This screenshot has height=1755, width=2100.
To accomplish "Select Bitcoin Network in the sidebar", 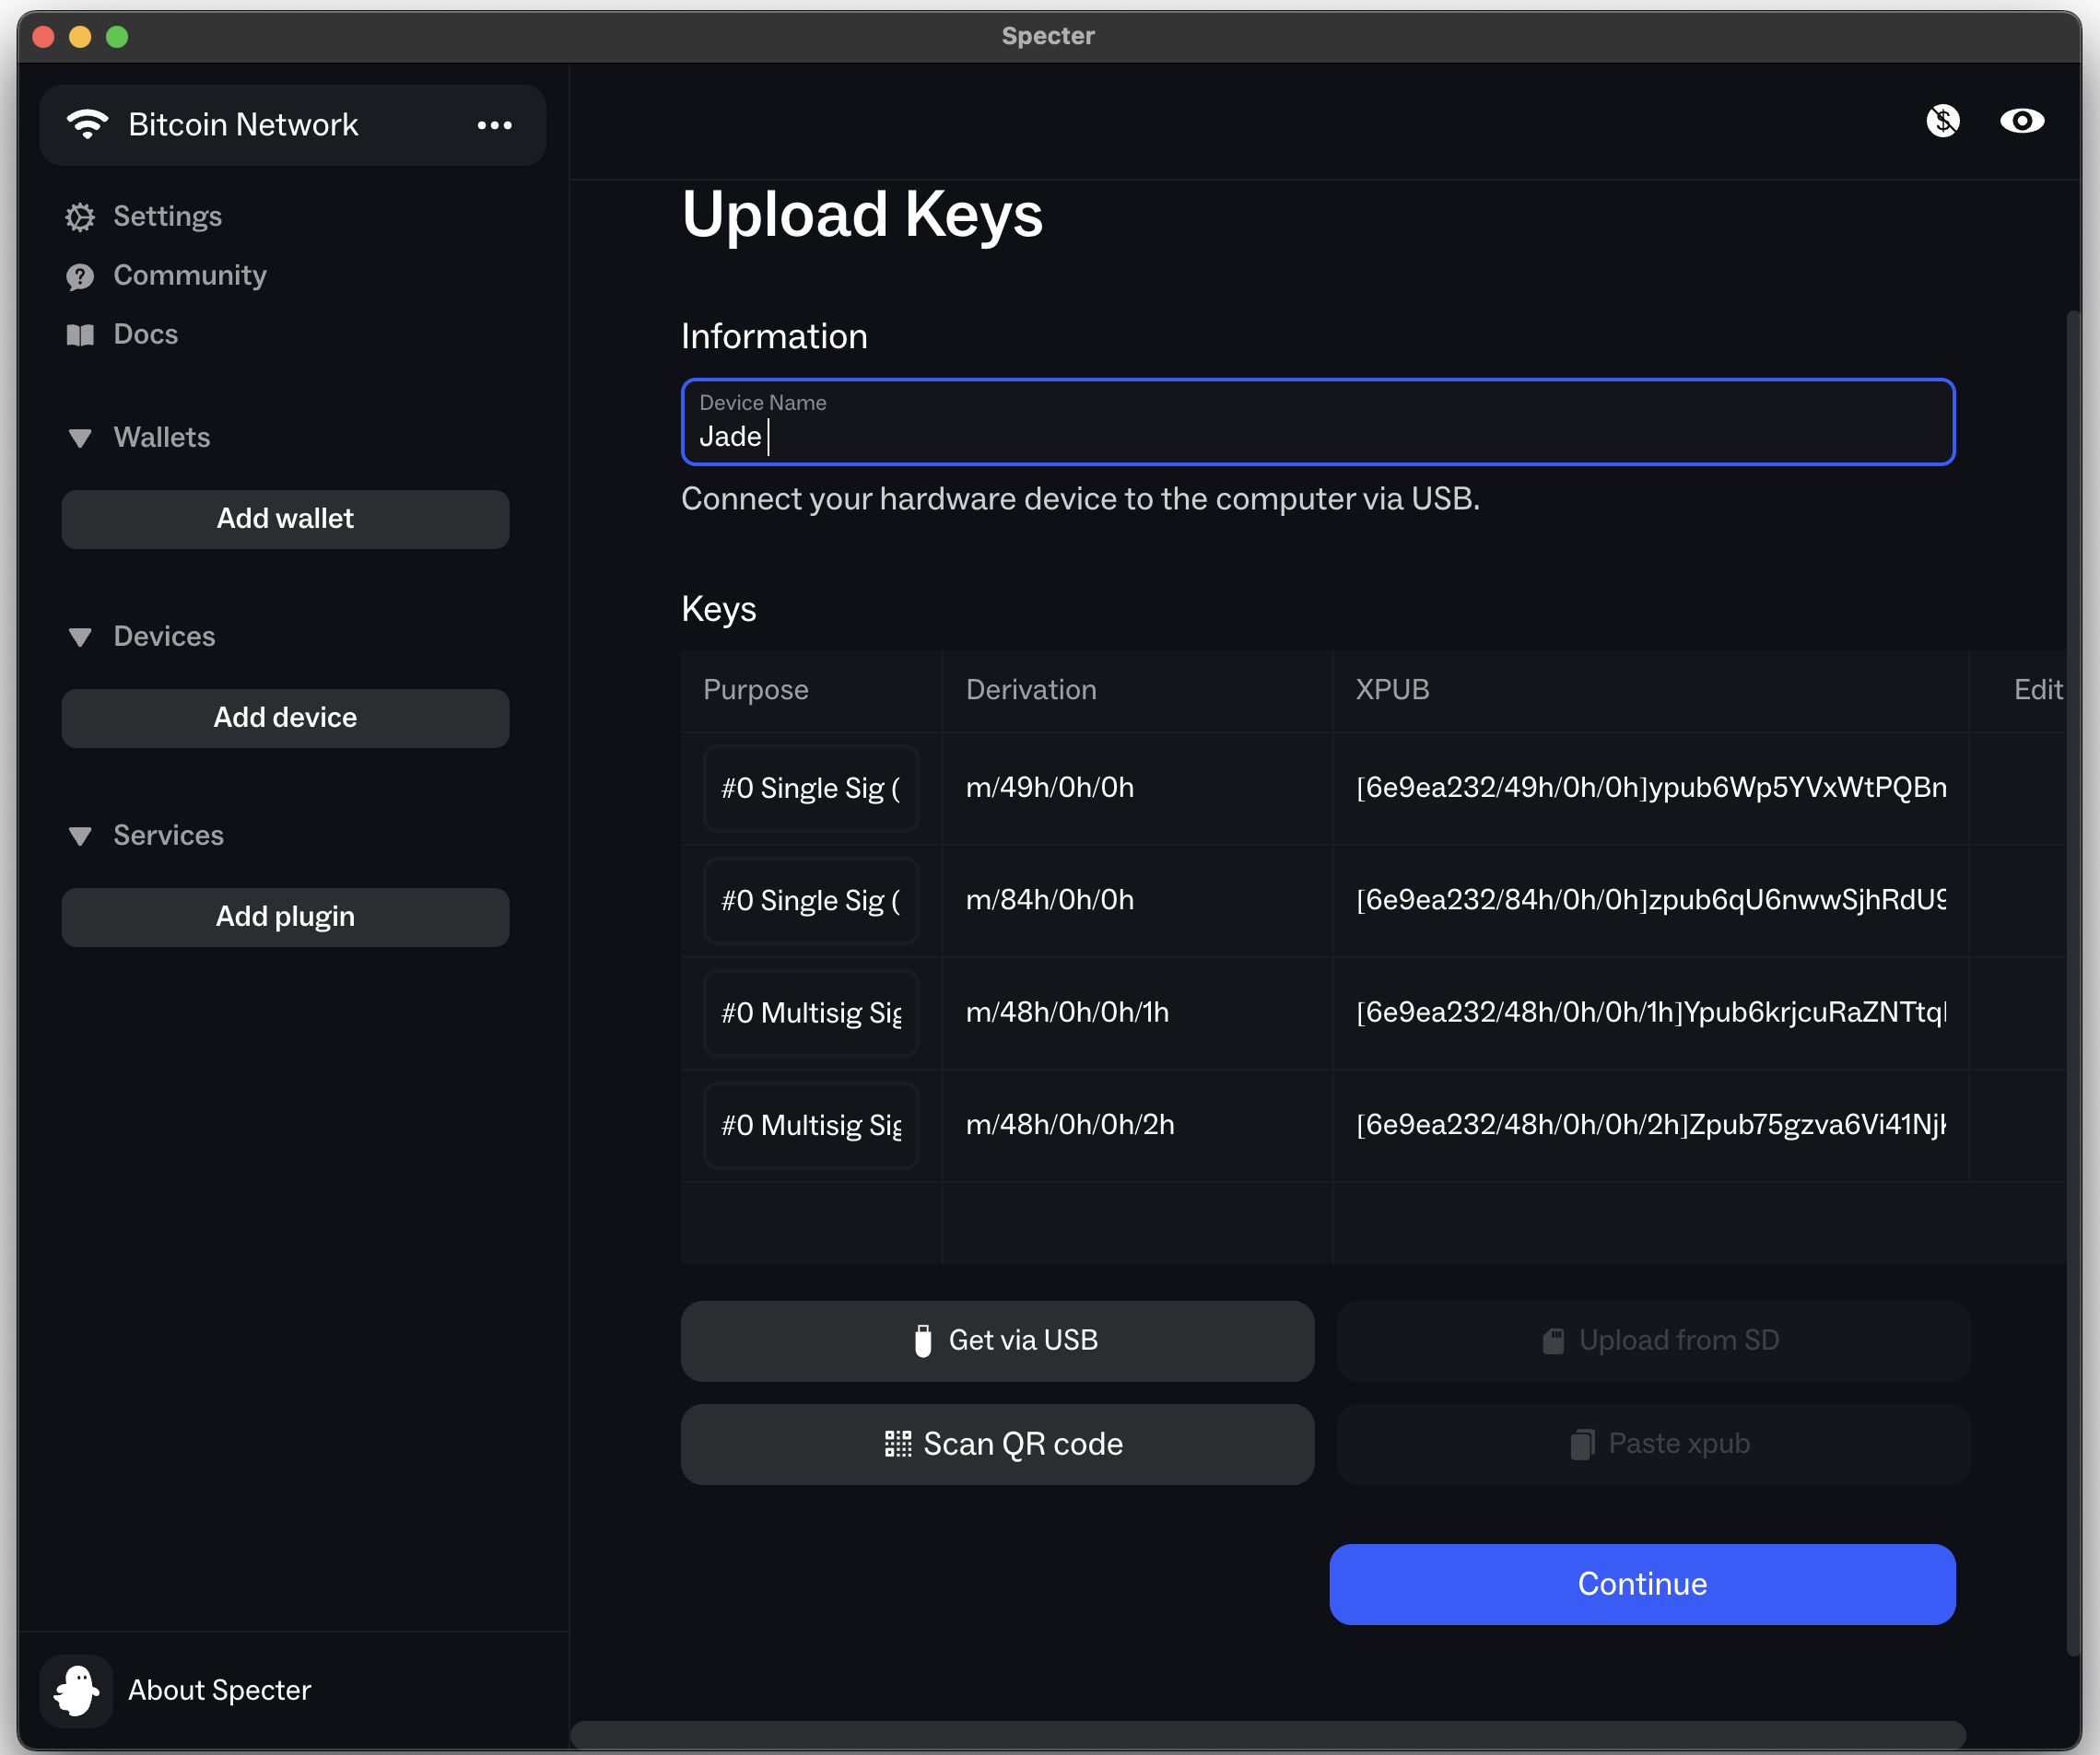I will click(x=293, y=125).
